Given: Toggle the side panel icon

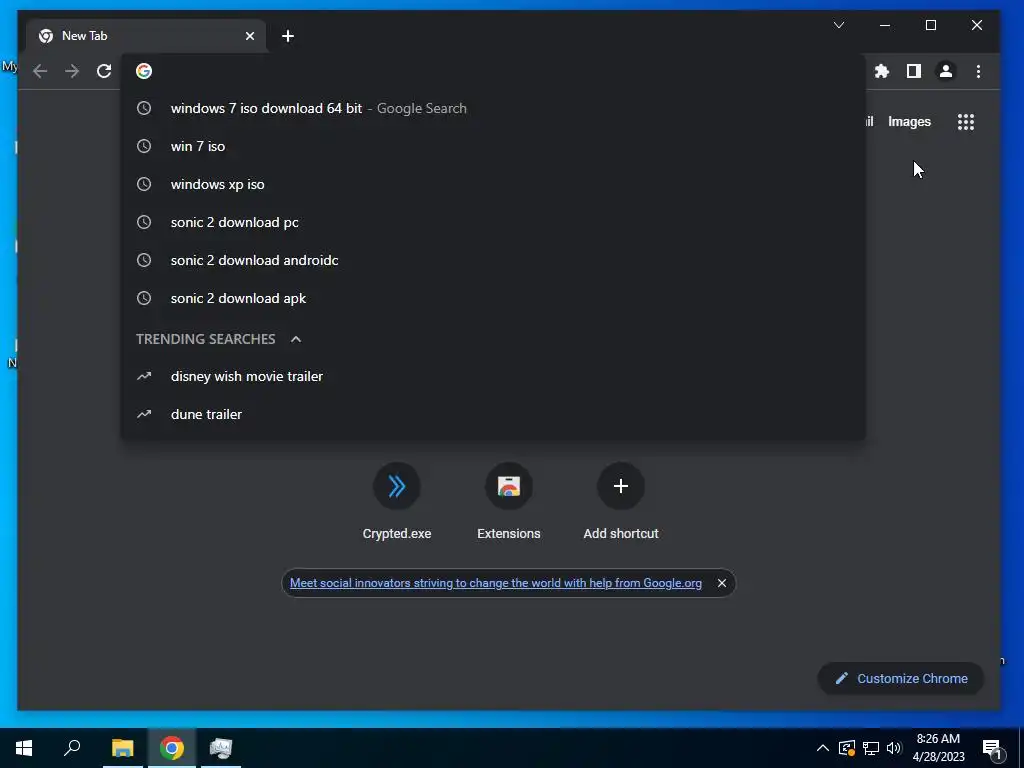Looking at the screenshot, I should tap(914, 71).
